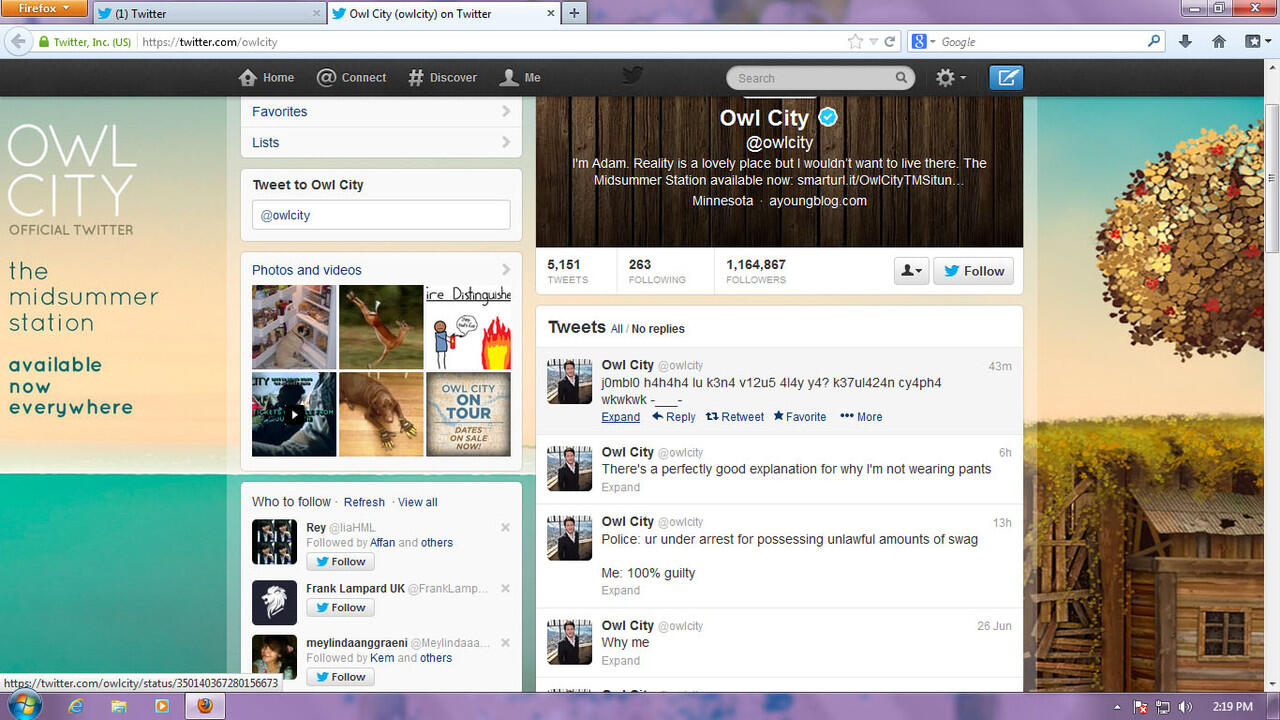Open the user actions dropdown next to Follow
Viewport: 1280px width, 720px height.
pyautogui.click(x=911, y=271)
